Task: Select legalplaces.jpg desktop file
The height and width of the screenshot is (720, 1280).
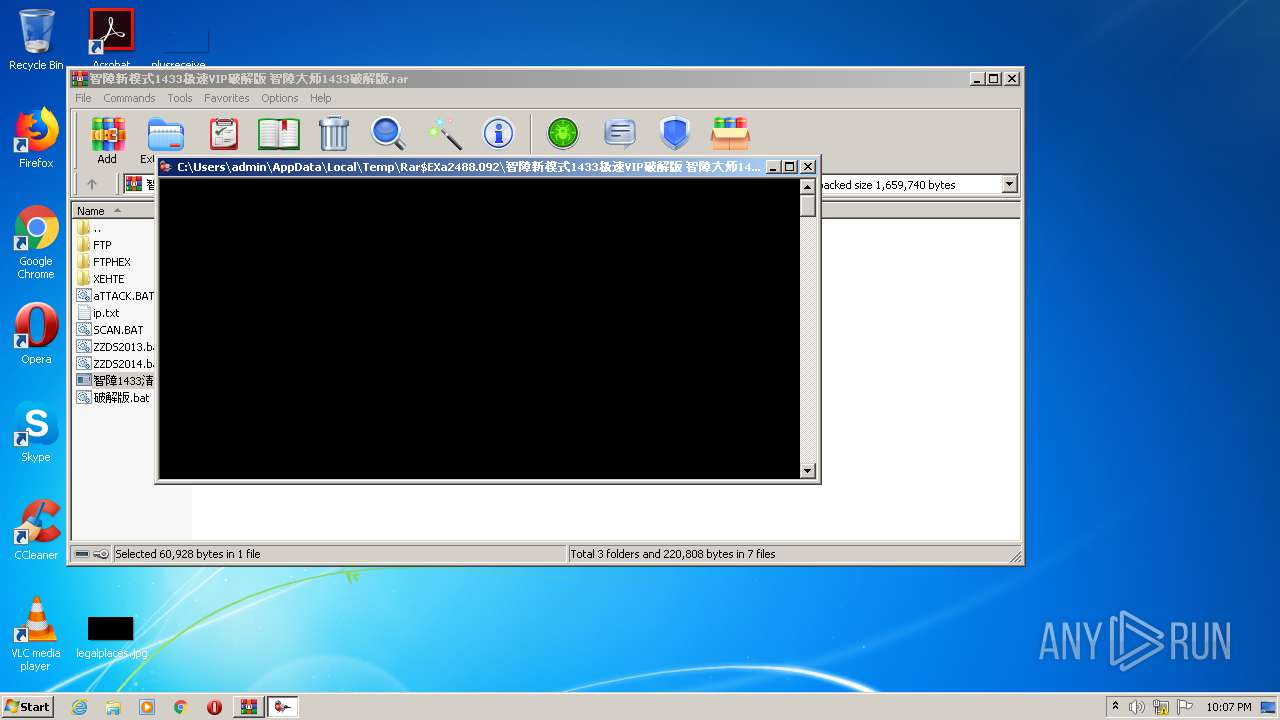Action: click(111, 638)
